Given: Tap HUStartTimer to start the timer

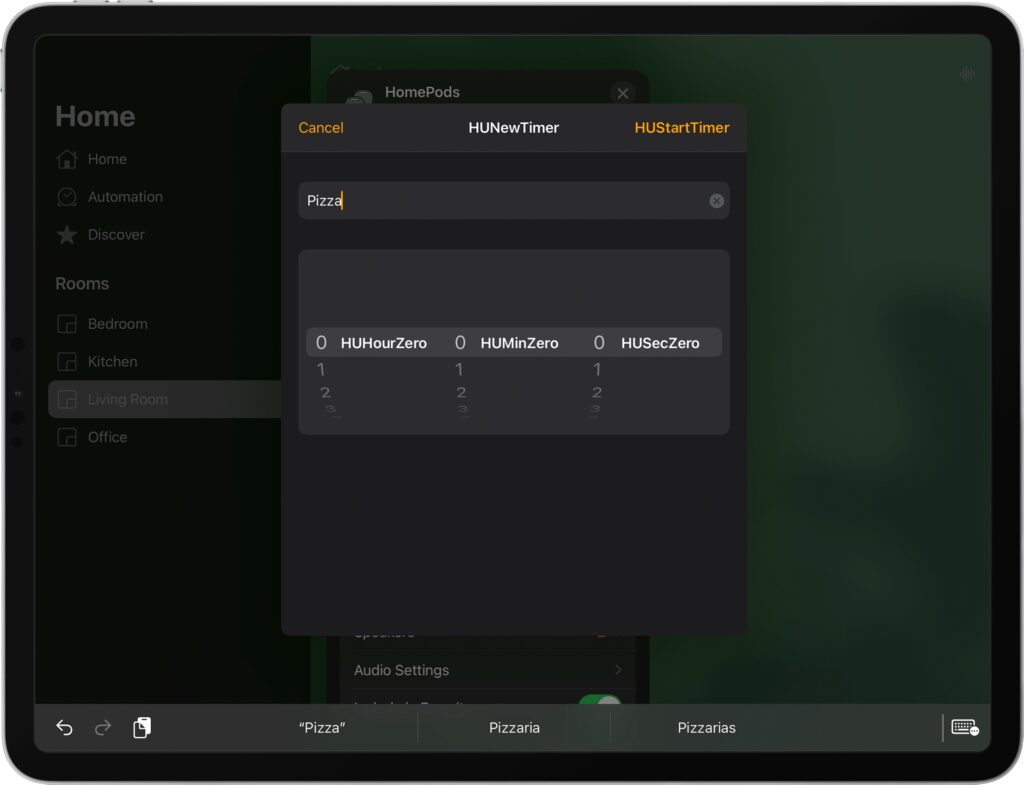Looking at the screenshot, I should pos(682,127).
